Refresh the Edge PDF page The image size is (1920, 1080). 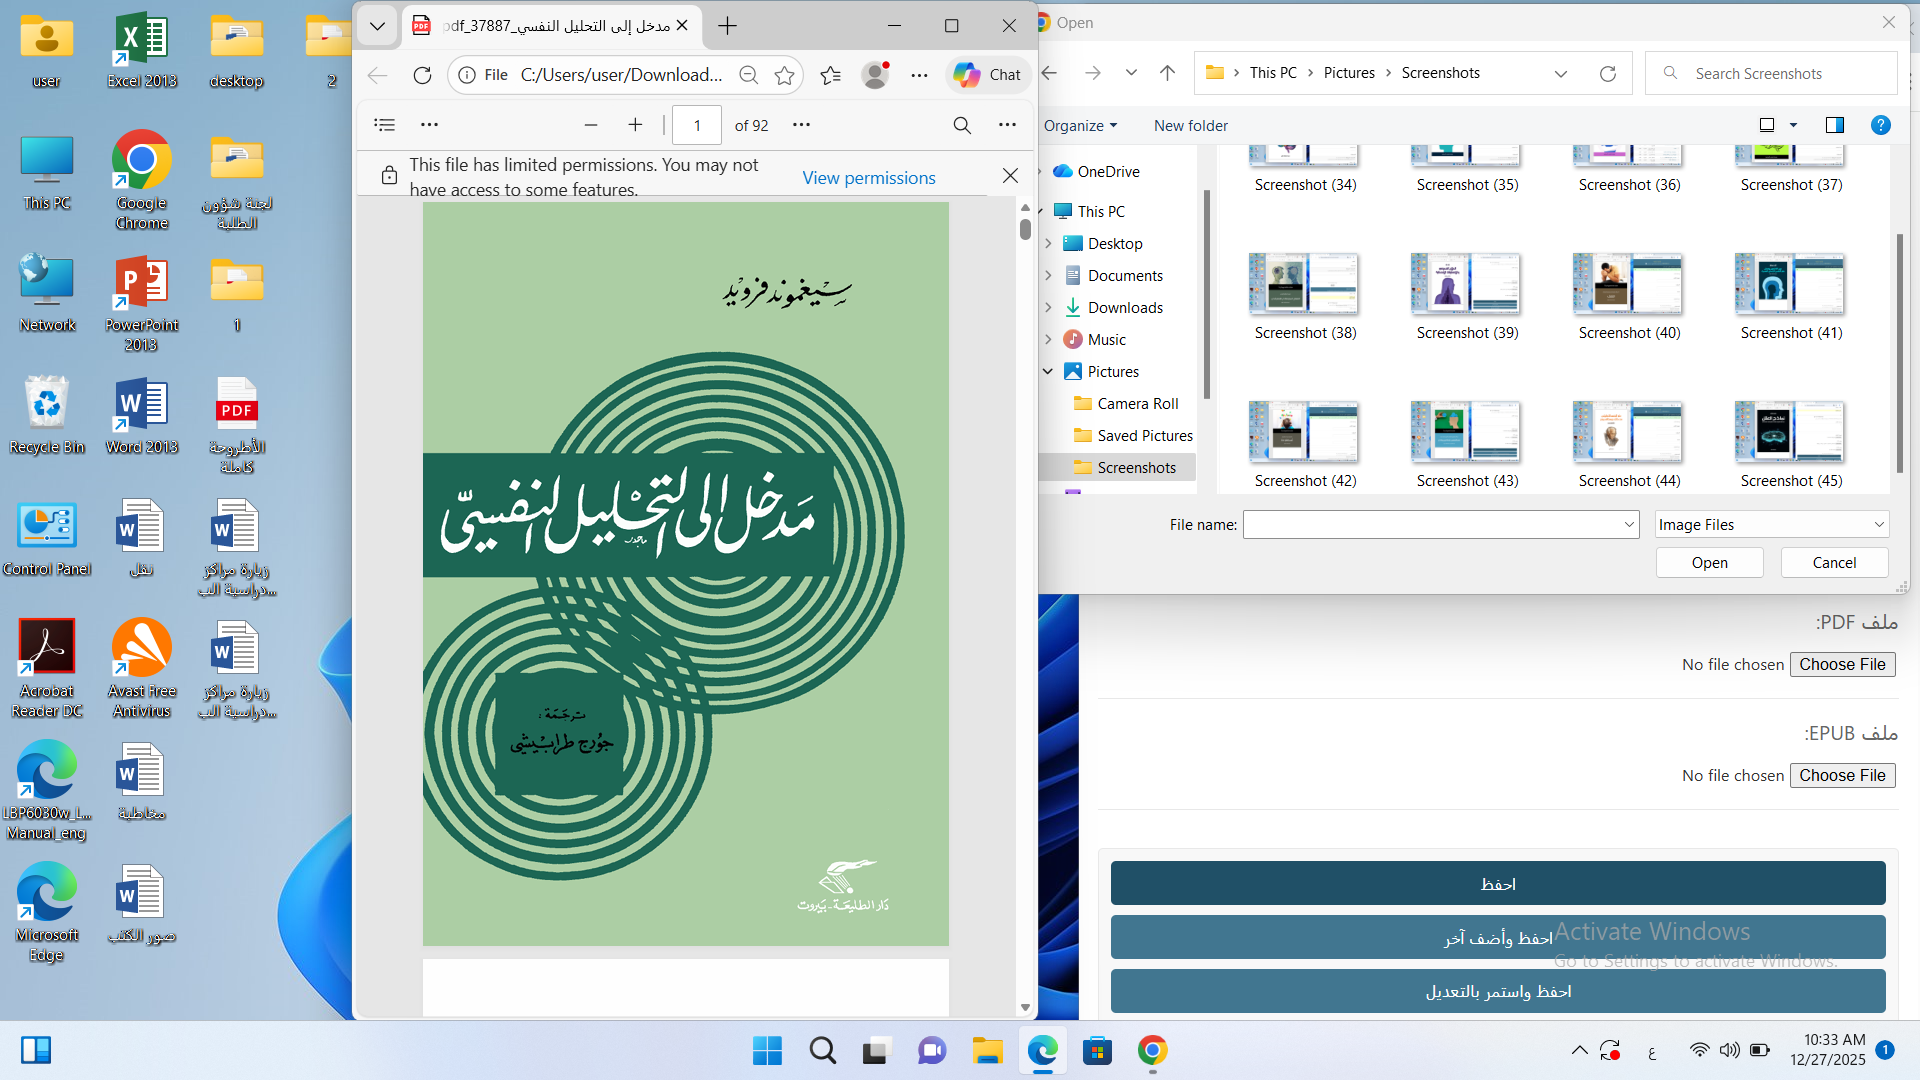(422, 75)
